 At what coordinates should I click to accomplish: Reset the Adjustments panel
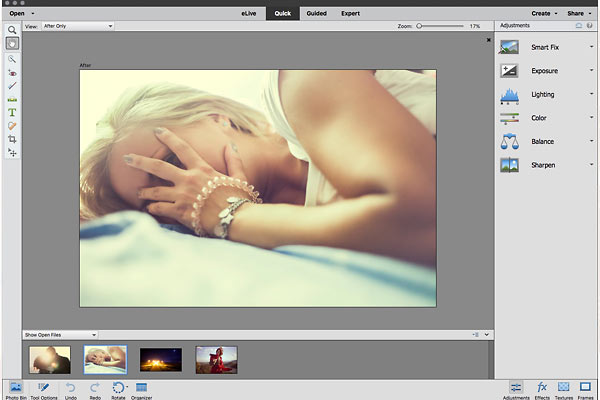tap(579, 26)
